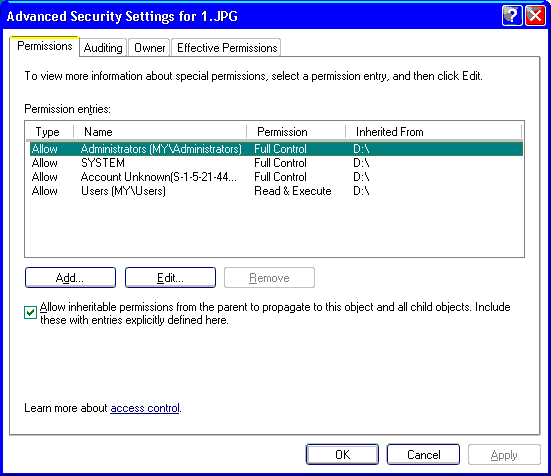This screenshot has width=551, height=476.
Task: Select the Permissions tab
Action: pos(45,46)
